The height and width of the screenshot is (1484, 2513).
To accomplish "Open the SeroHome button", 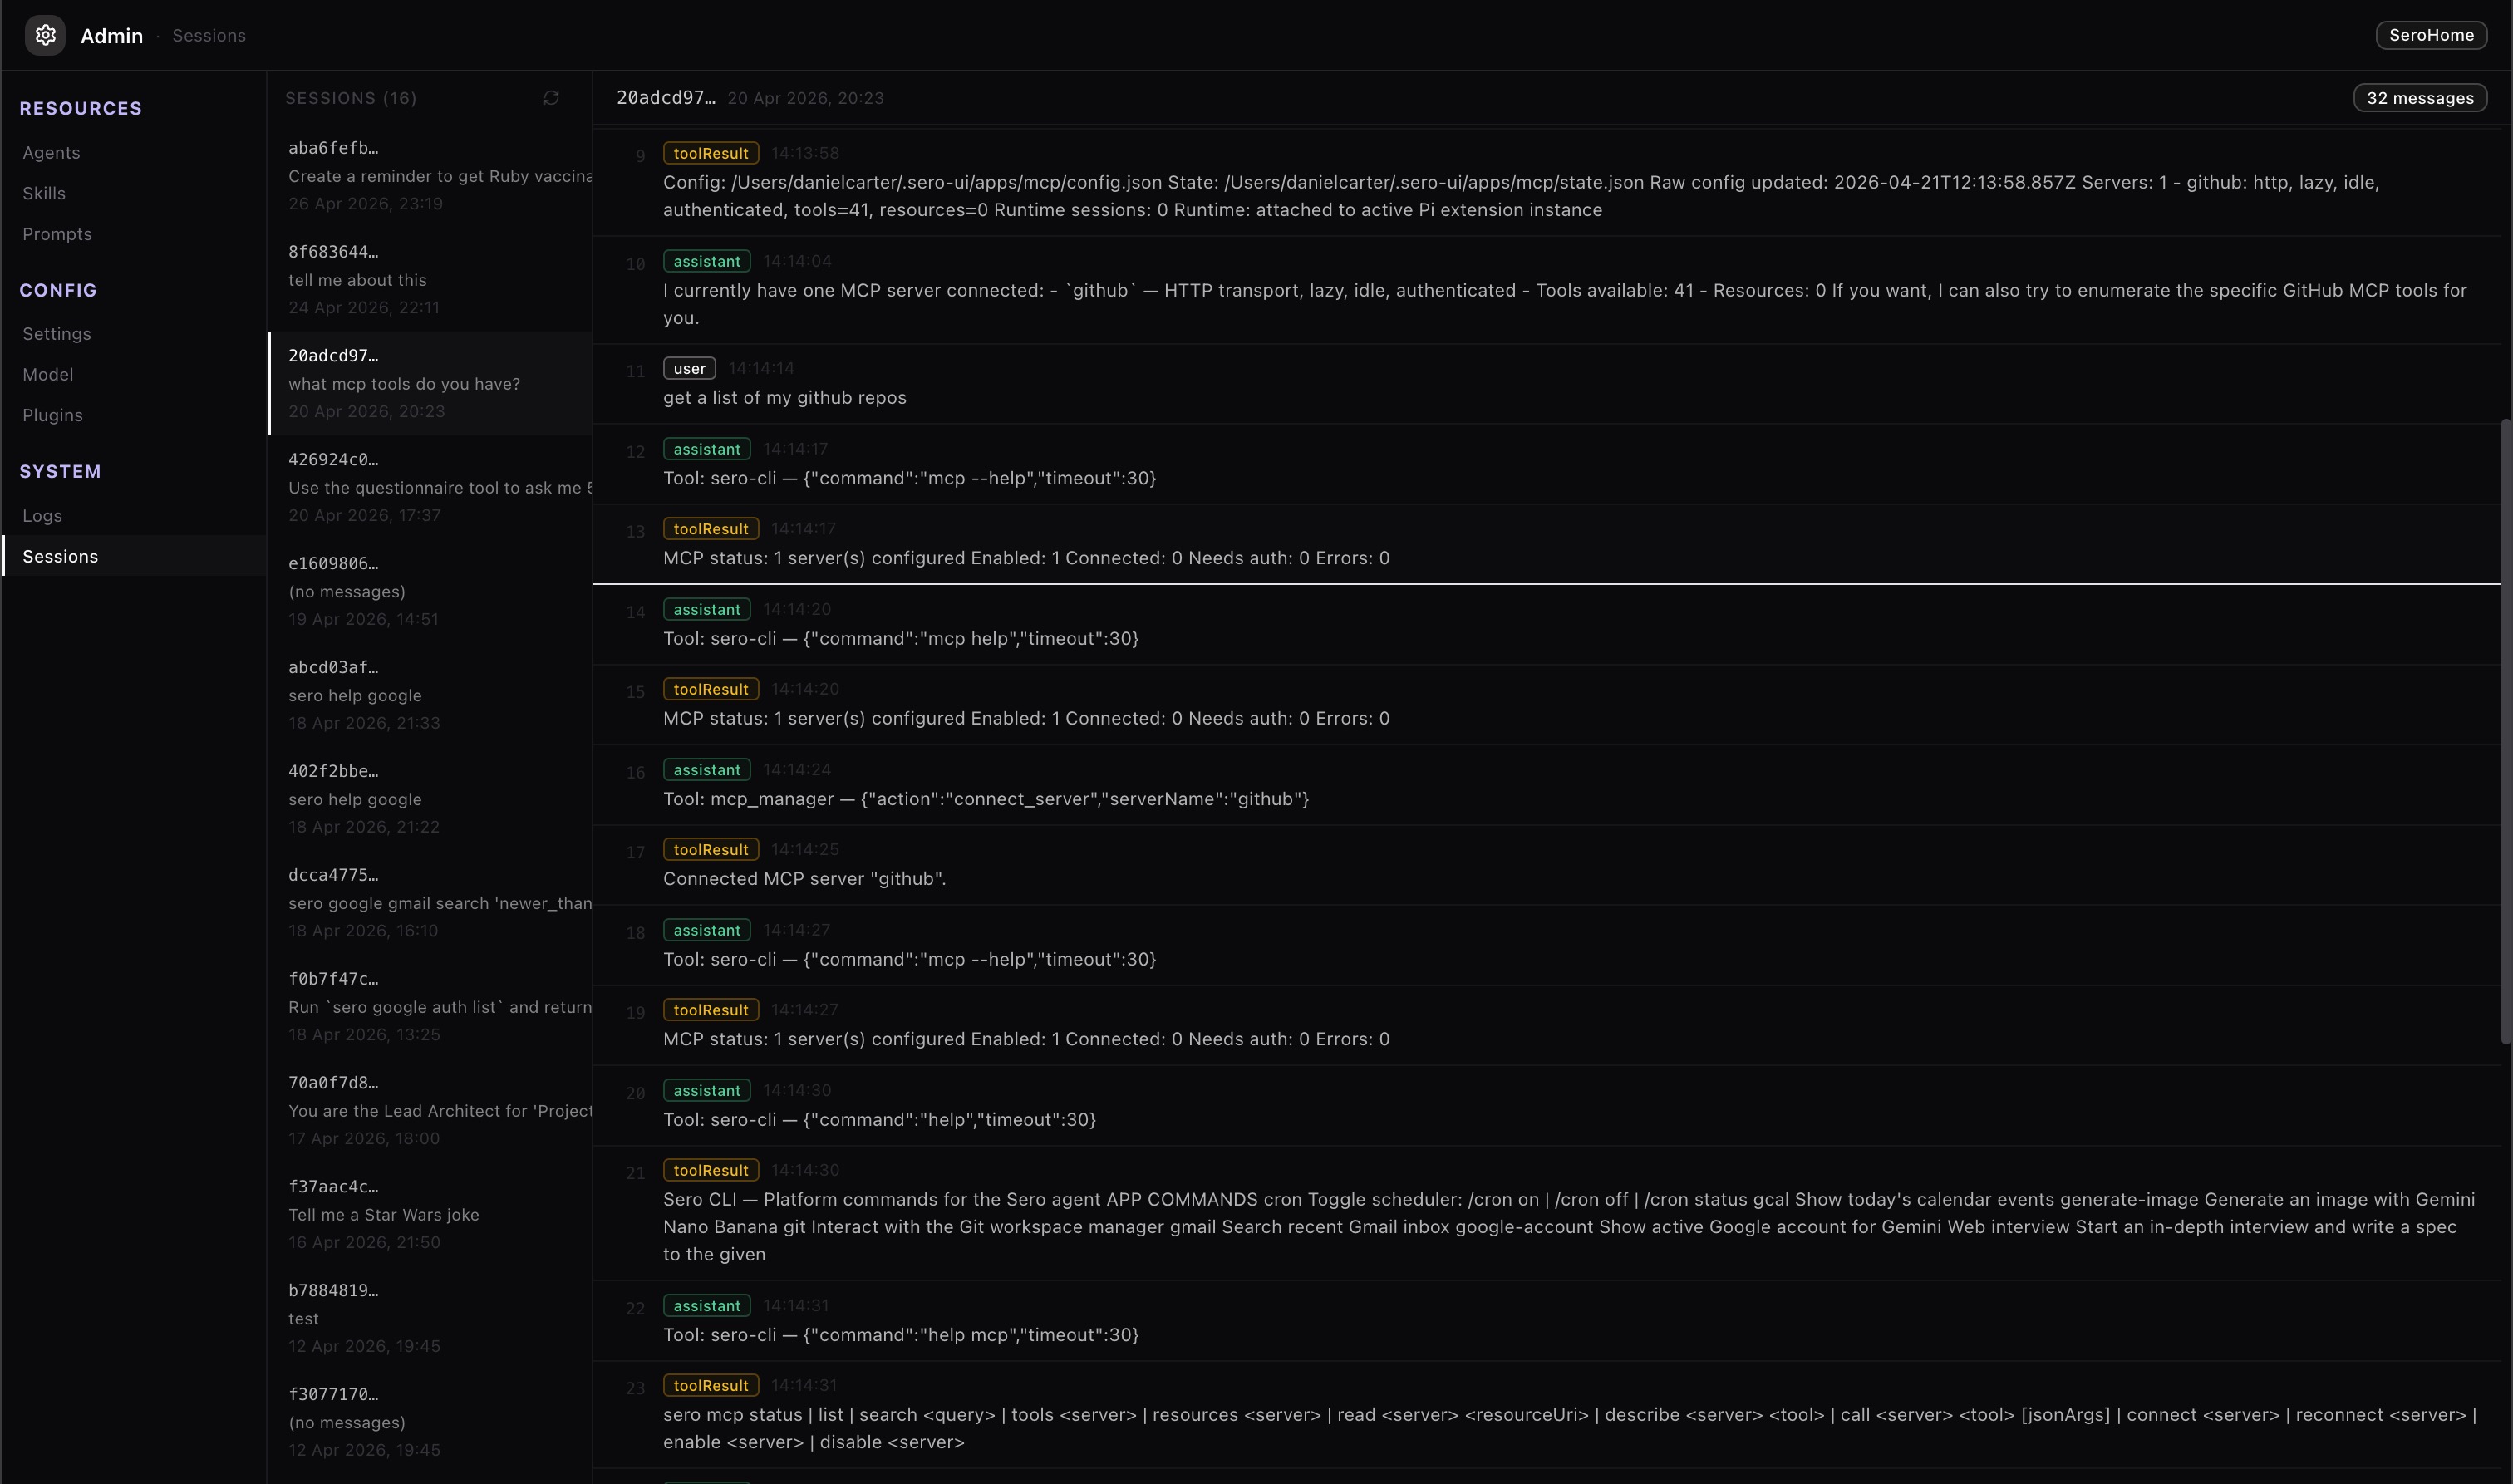I will (x=2430, y=35).
